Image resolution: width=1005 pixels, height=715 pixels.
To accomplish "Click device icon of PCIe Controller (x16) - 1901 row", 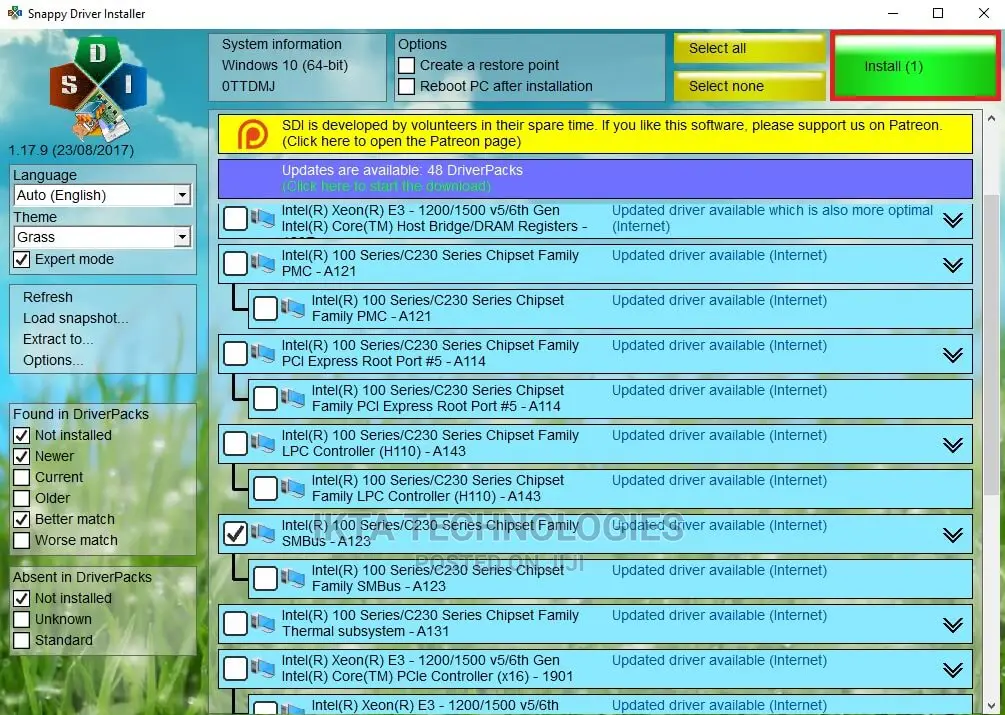I will click(263, 668).
